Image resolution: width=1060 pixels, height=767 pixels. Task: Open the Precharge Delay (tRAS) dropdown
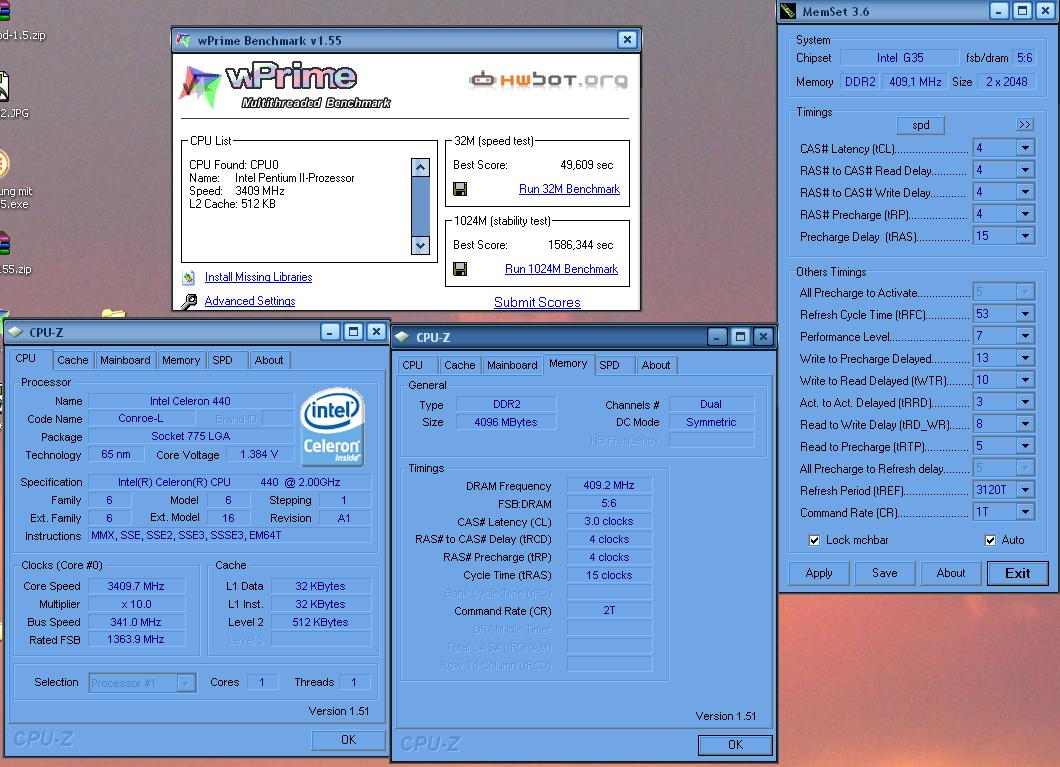click(1026, 236)
